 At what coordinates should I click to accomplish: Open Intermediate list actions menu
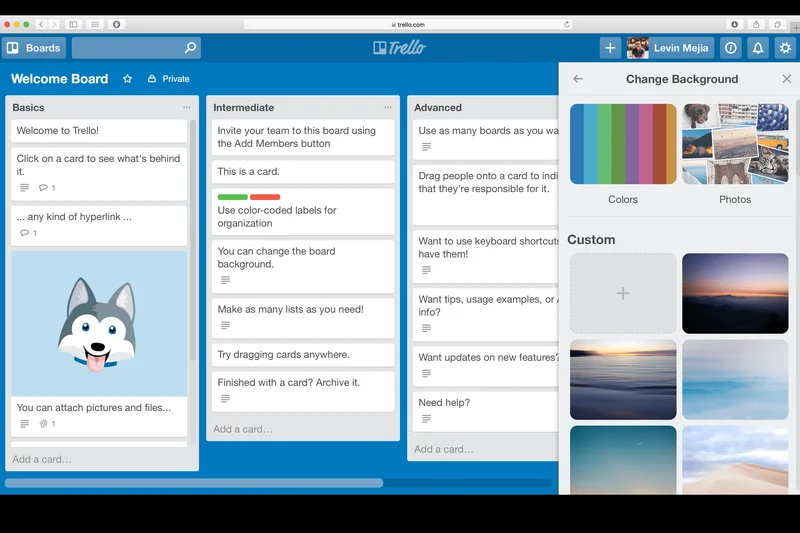click(x=388, y=107)
